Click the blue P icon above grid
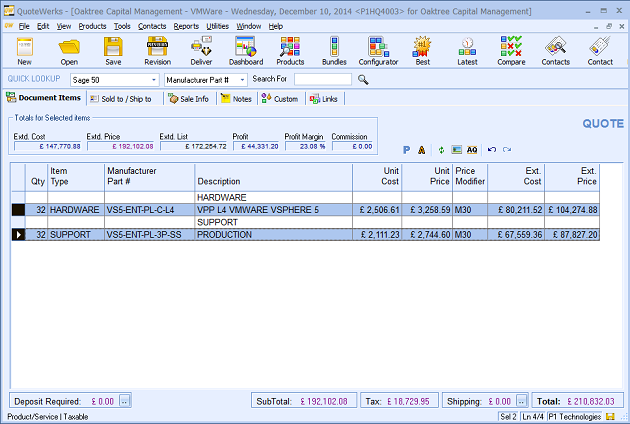This screenshot has width=630, height=424. click(x=407, y=150)
